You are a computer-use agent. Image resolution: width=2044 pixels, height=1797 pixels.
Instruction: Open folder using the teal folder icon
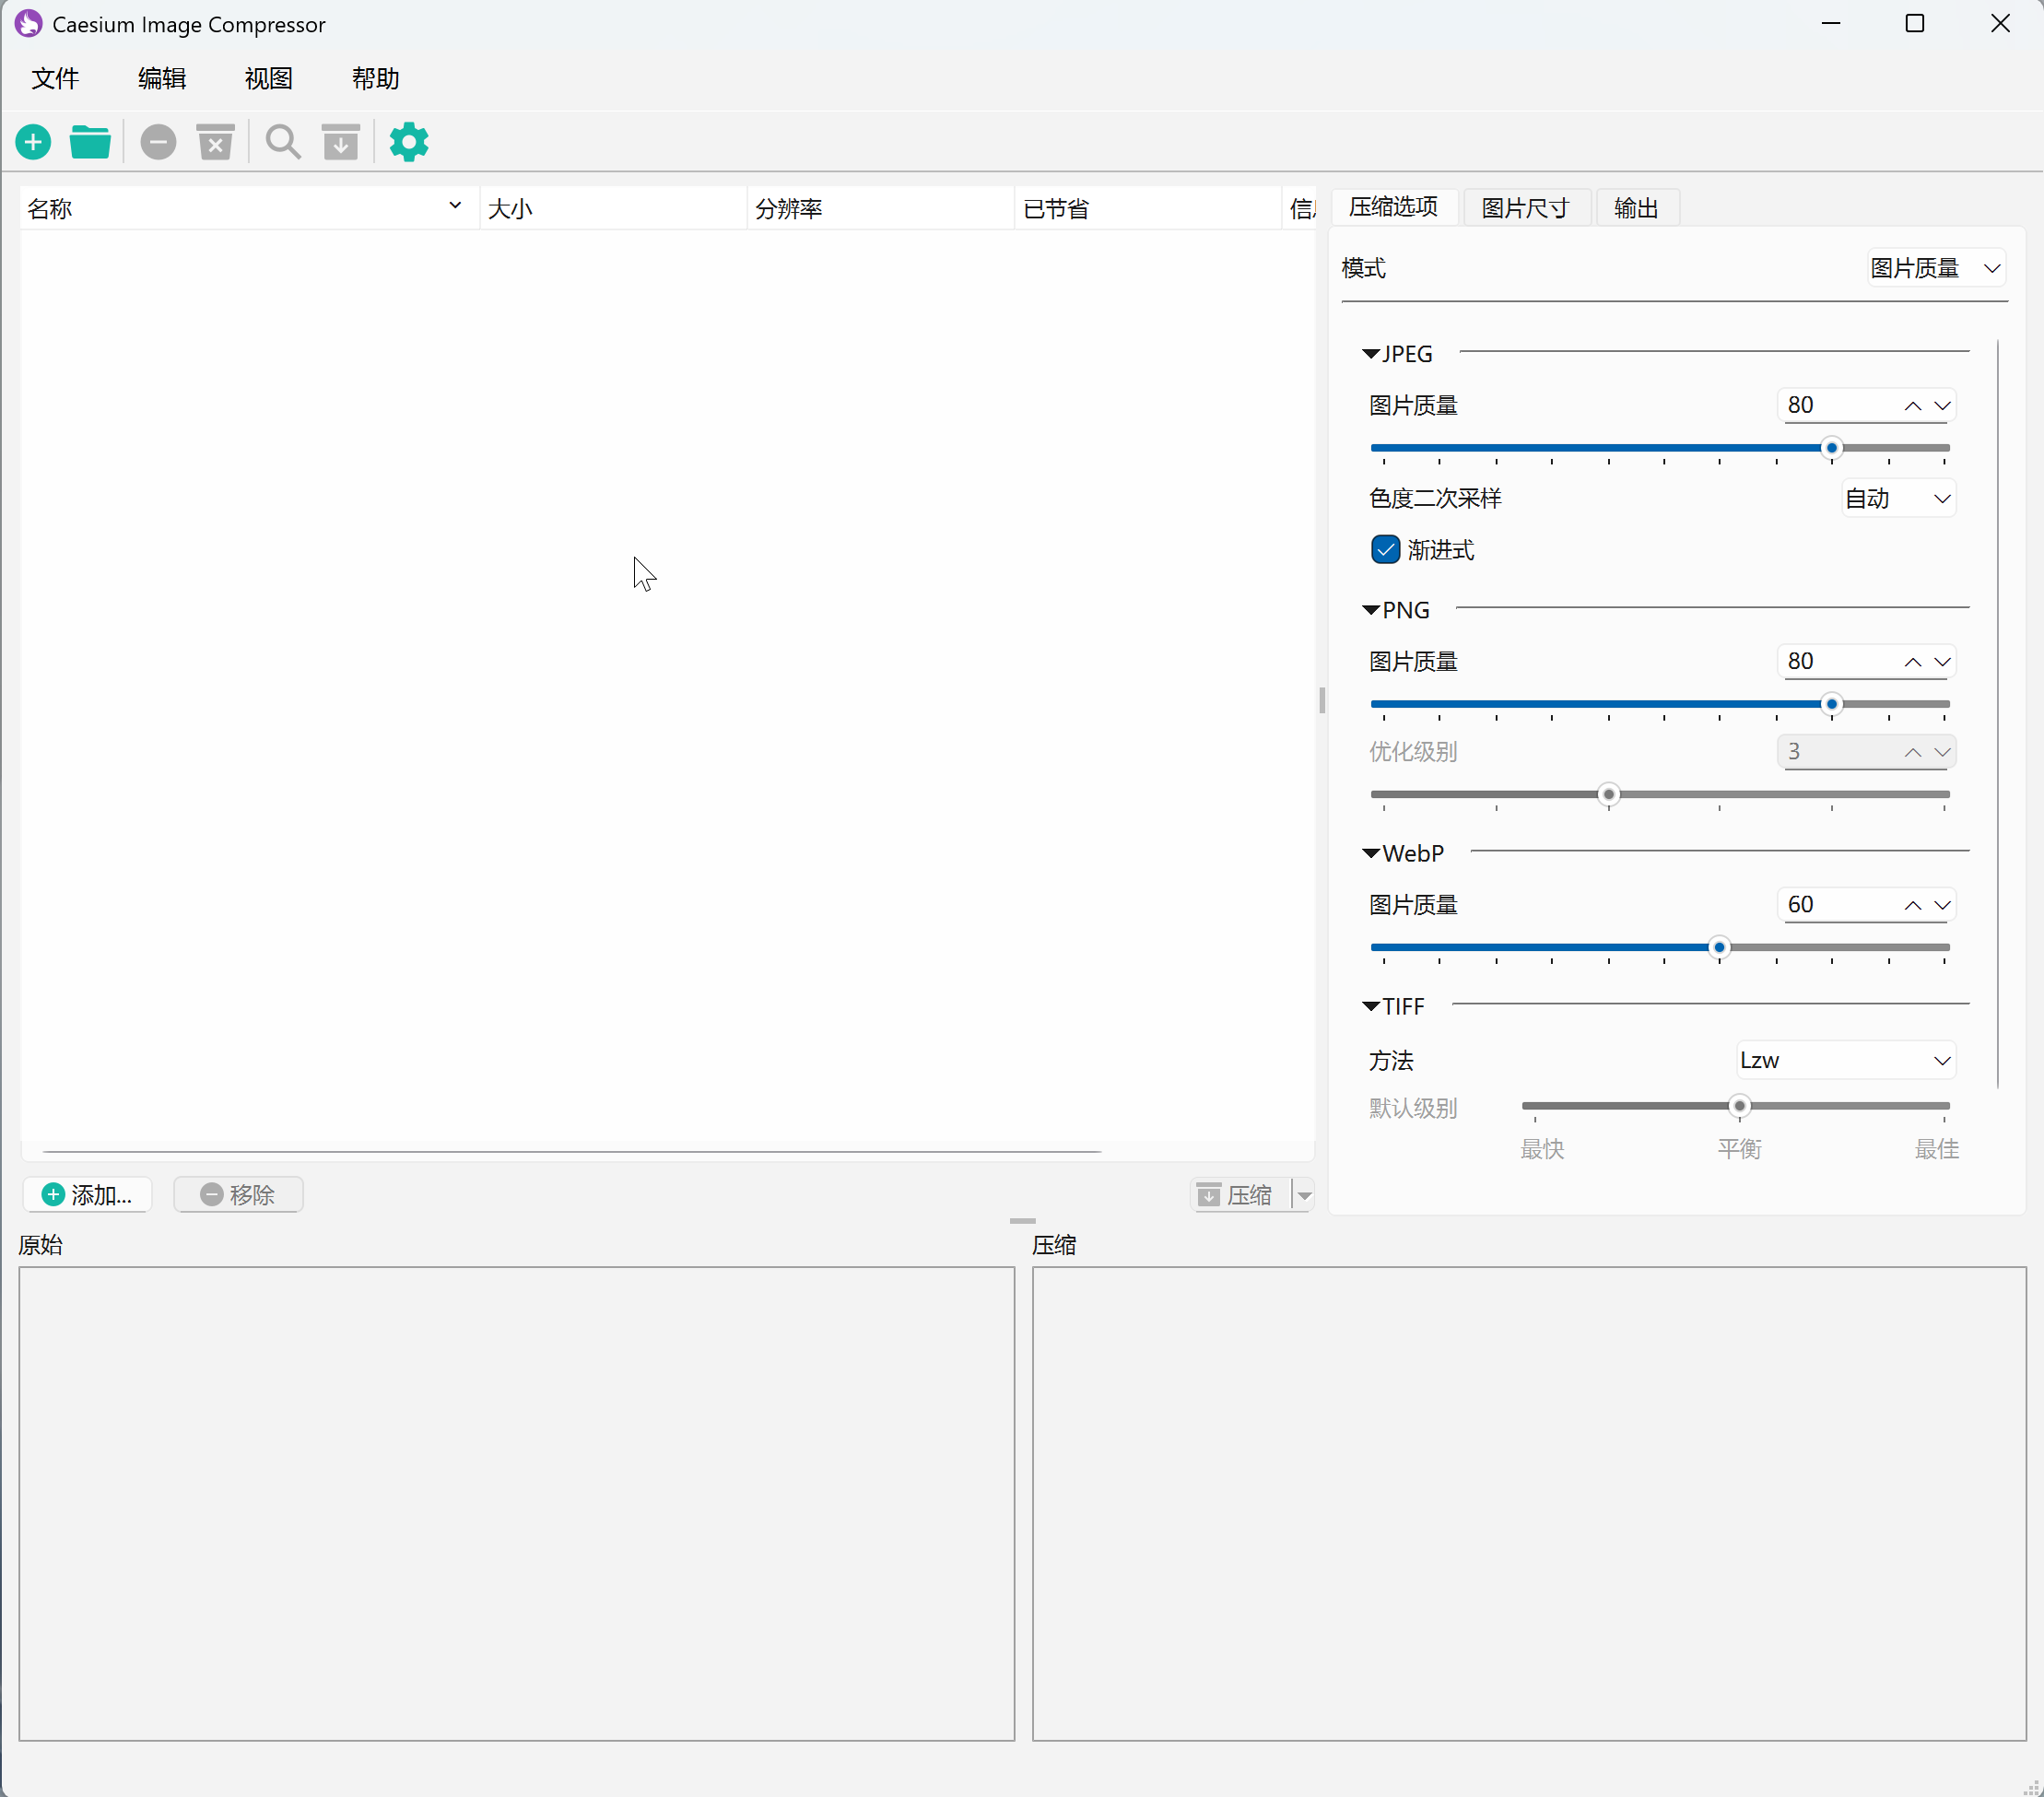[x=90, y=142]
